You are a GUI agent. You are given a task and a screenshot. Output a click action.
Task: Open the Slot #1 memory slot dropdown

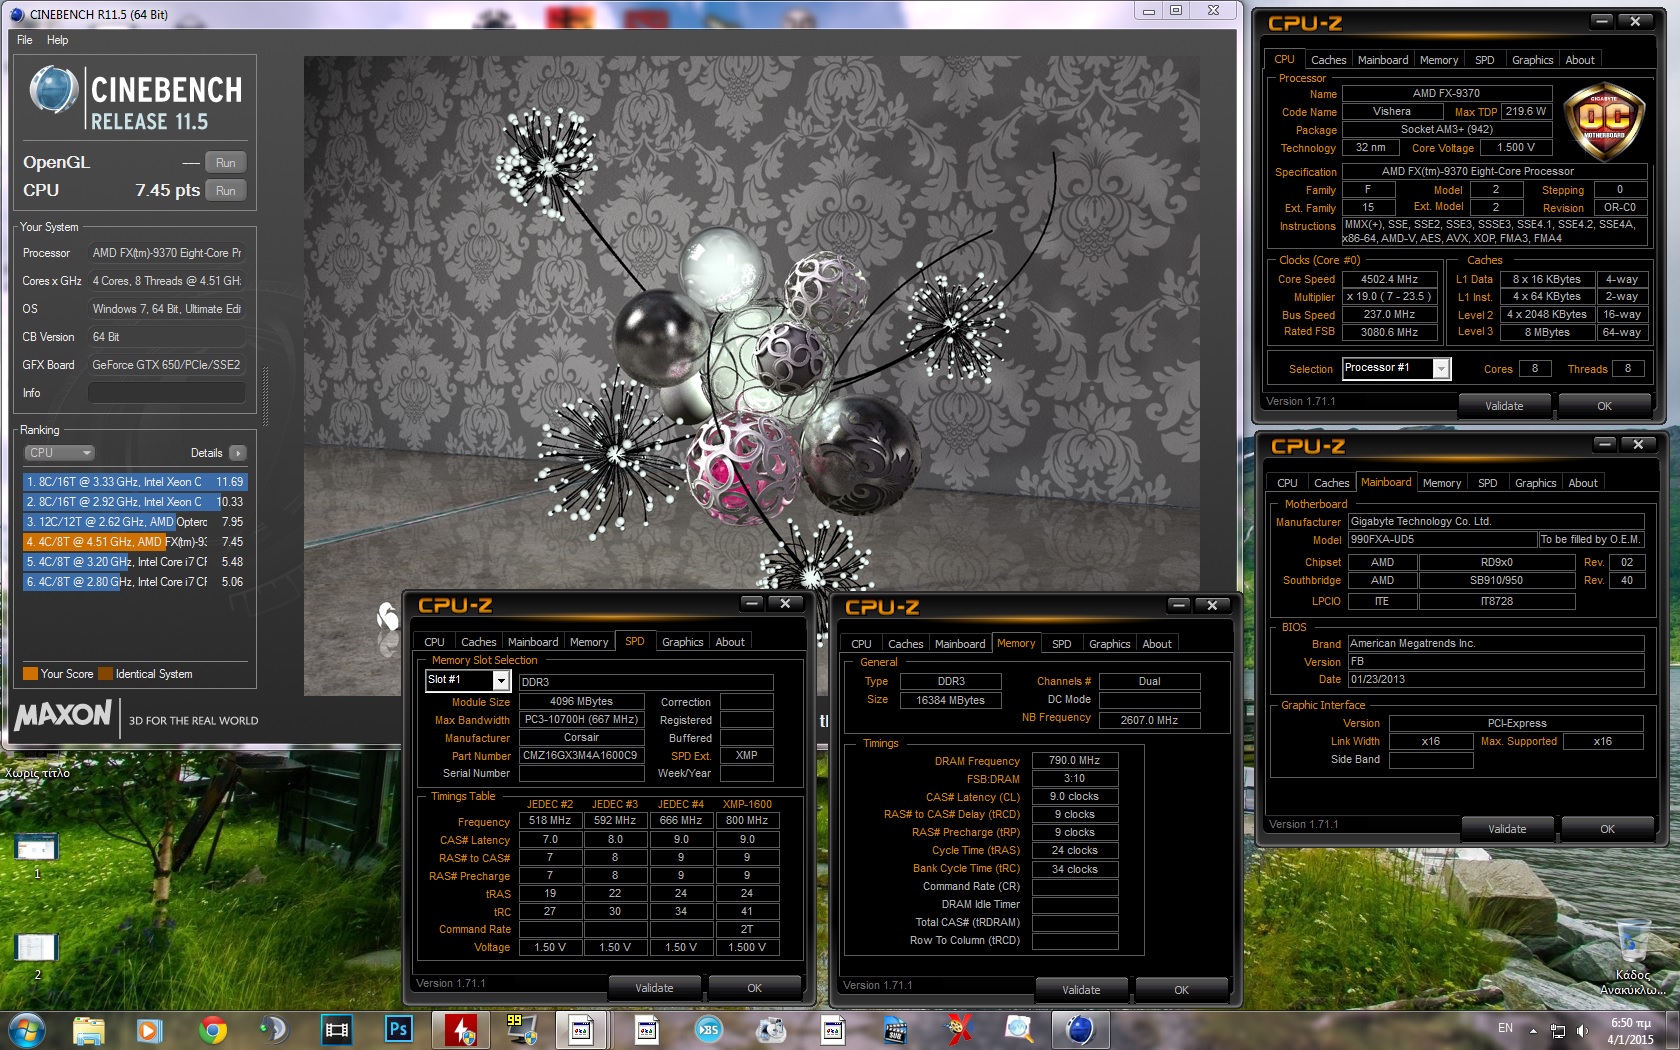pyautogui.click(x=469, y=680)
